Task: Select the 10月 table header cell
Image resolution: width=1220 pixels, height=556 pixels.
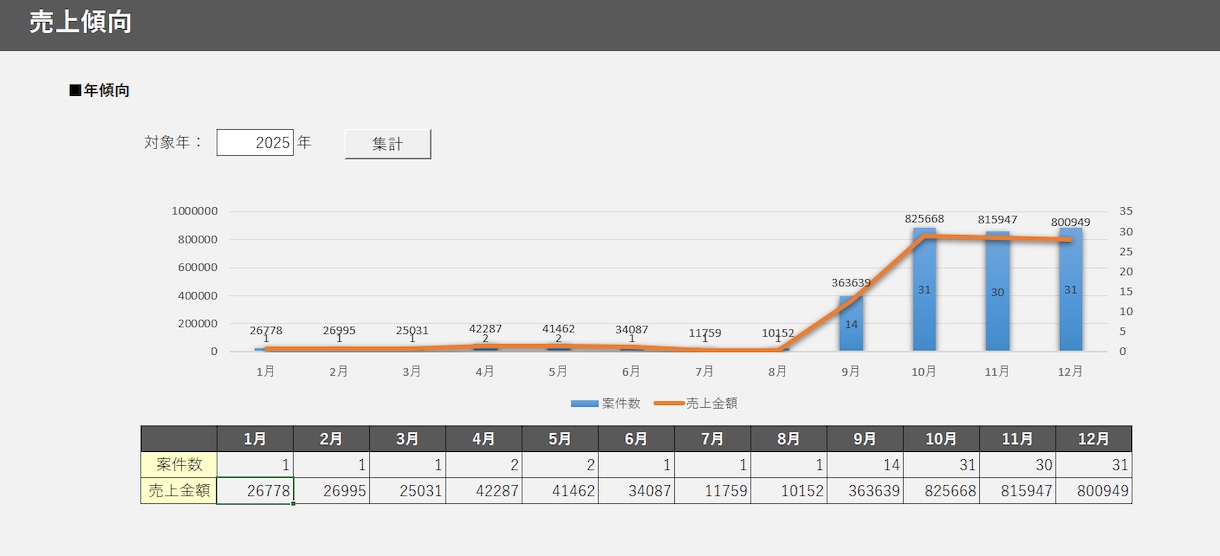Action: (x=941, y=439)
